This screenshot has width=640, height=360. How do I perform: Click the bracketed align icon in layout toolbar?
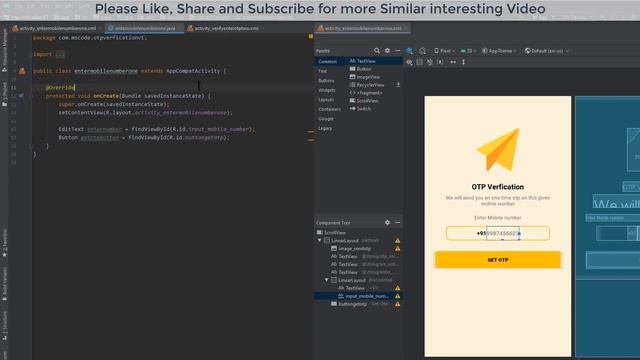pos(440,62)
